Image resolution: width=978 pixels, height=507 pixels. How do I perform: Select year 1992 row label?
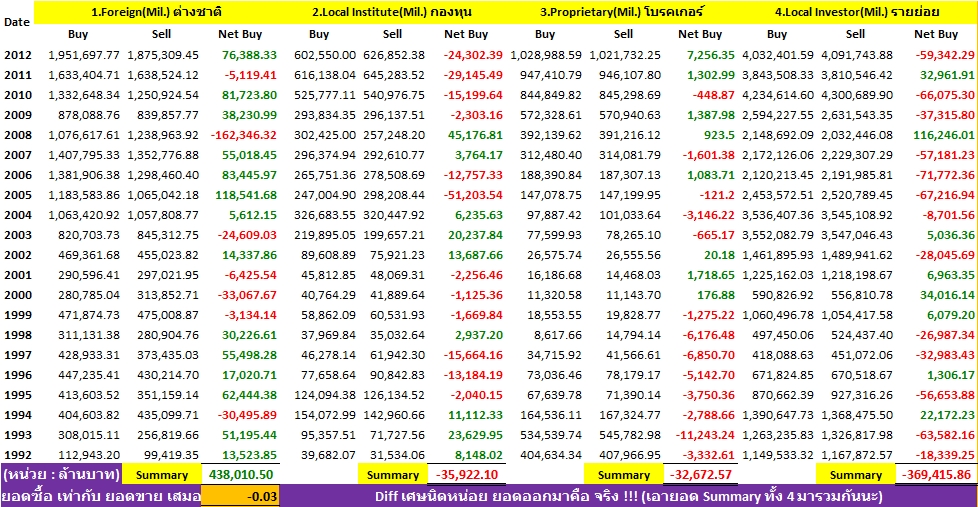coord(17,455)
